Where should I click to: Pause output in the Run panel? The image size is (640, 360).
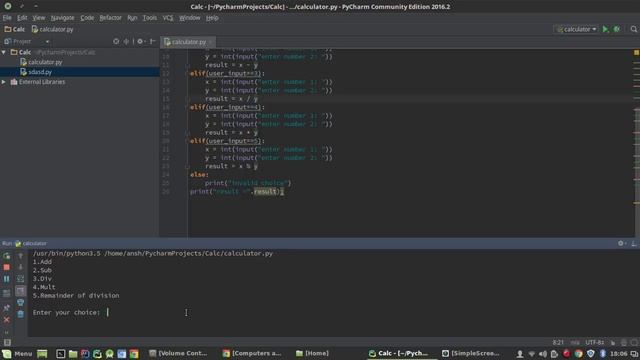click(7, 279)
